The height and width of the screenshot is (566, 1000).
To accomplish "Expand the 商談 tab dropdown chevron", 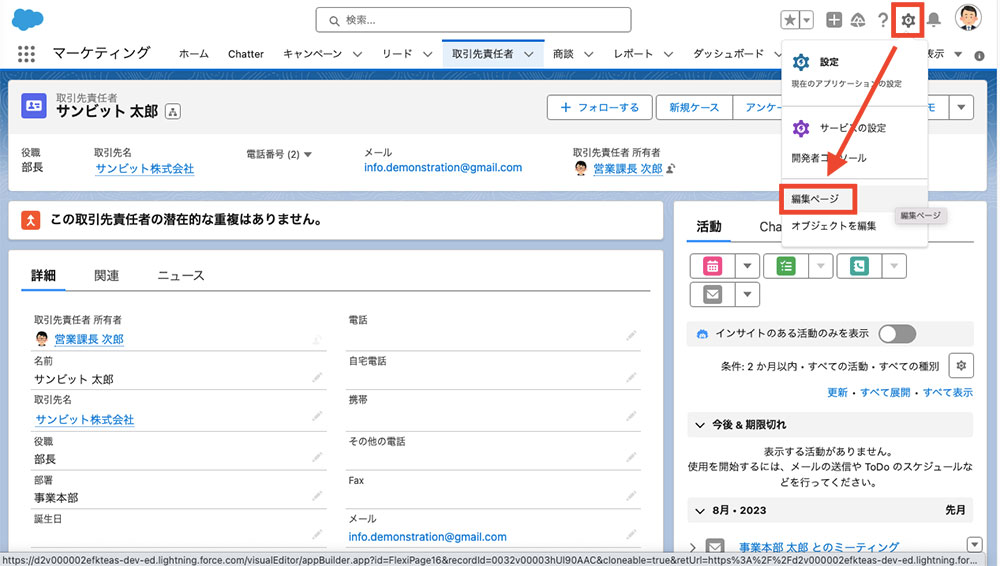I will (x=588, y=54).
